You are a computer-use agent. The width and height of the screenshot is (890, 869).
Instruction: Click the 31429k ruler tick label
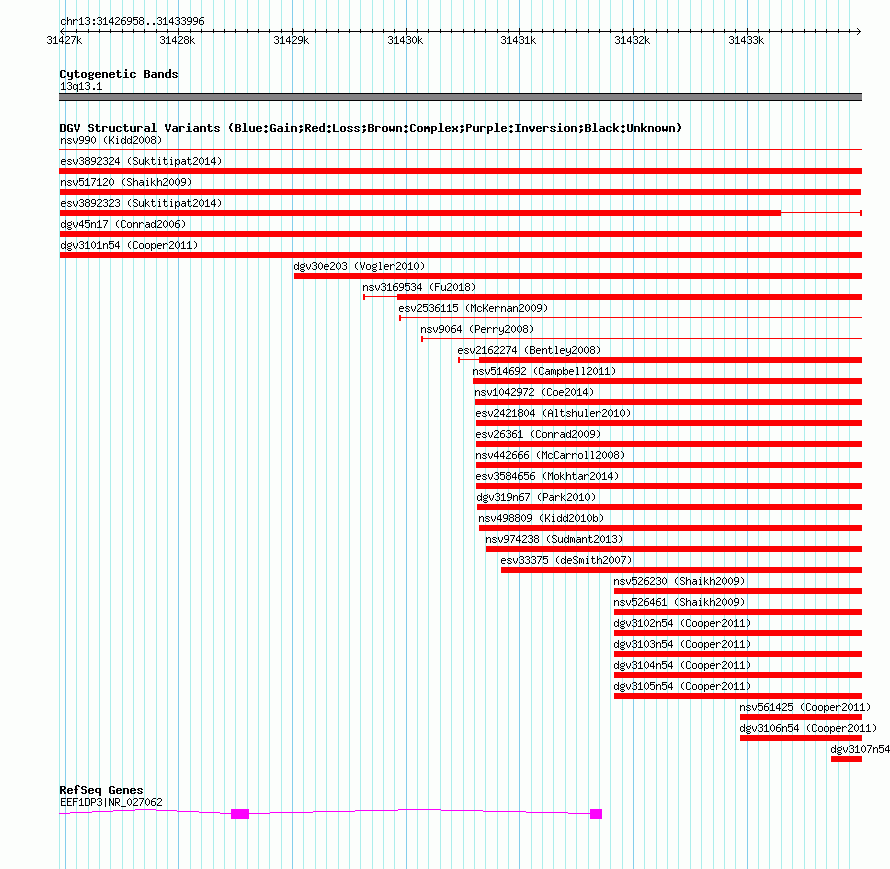click(x=291, y=40)
